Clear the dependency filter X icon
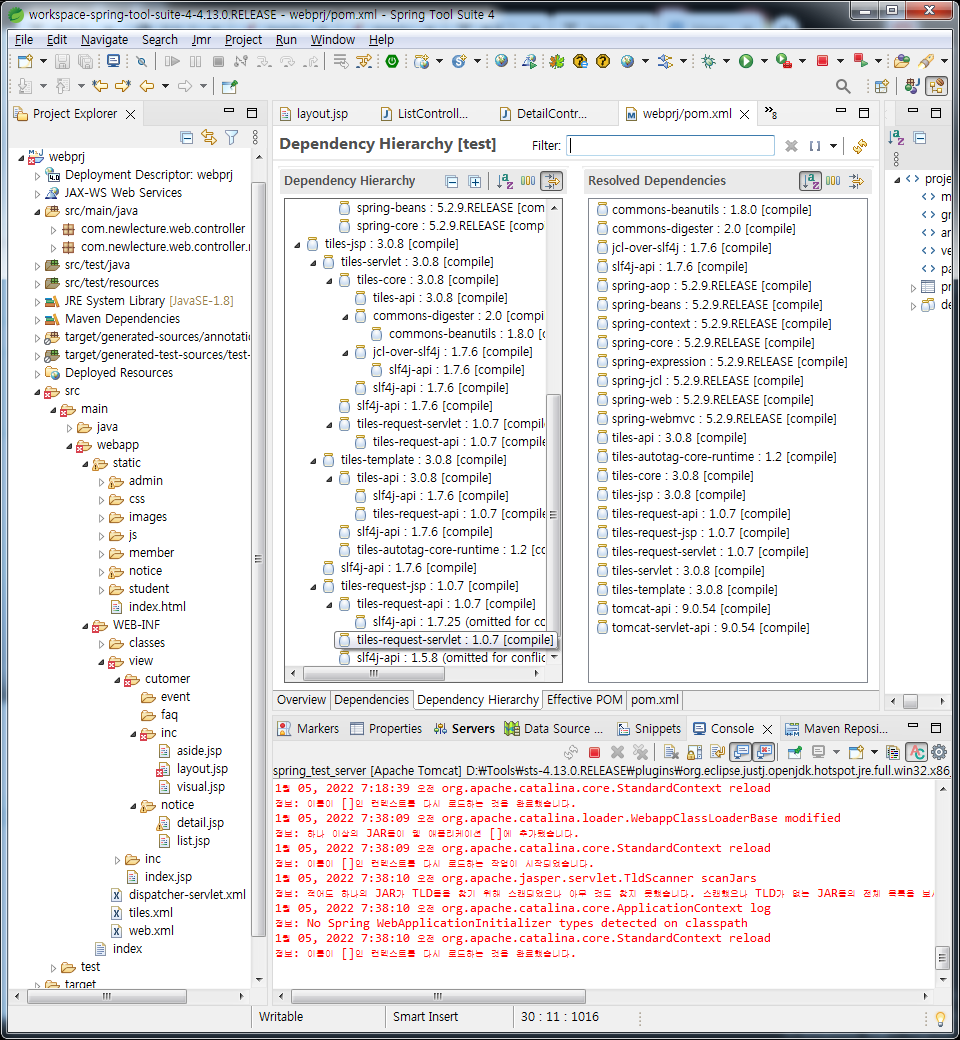Viewport: 960px width, 1040px height. click(x=791, y=146)
